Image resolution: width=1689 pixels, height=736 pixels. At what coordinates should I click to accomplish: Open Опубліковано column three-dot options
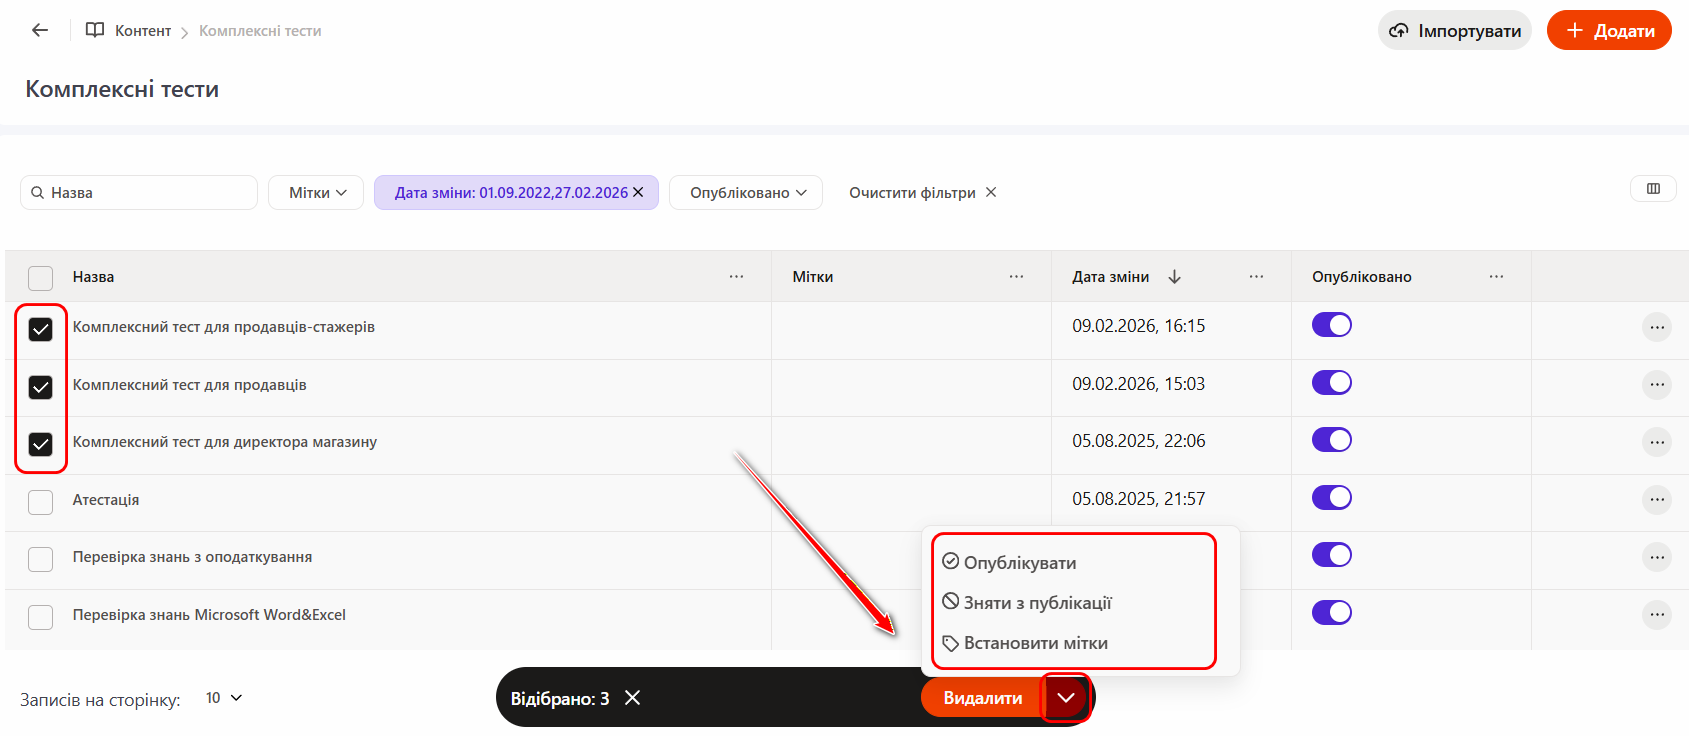1496,277
